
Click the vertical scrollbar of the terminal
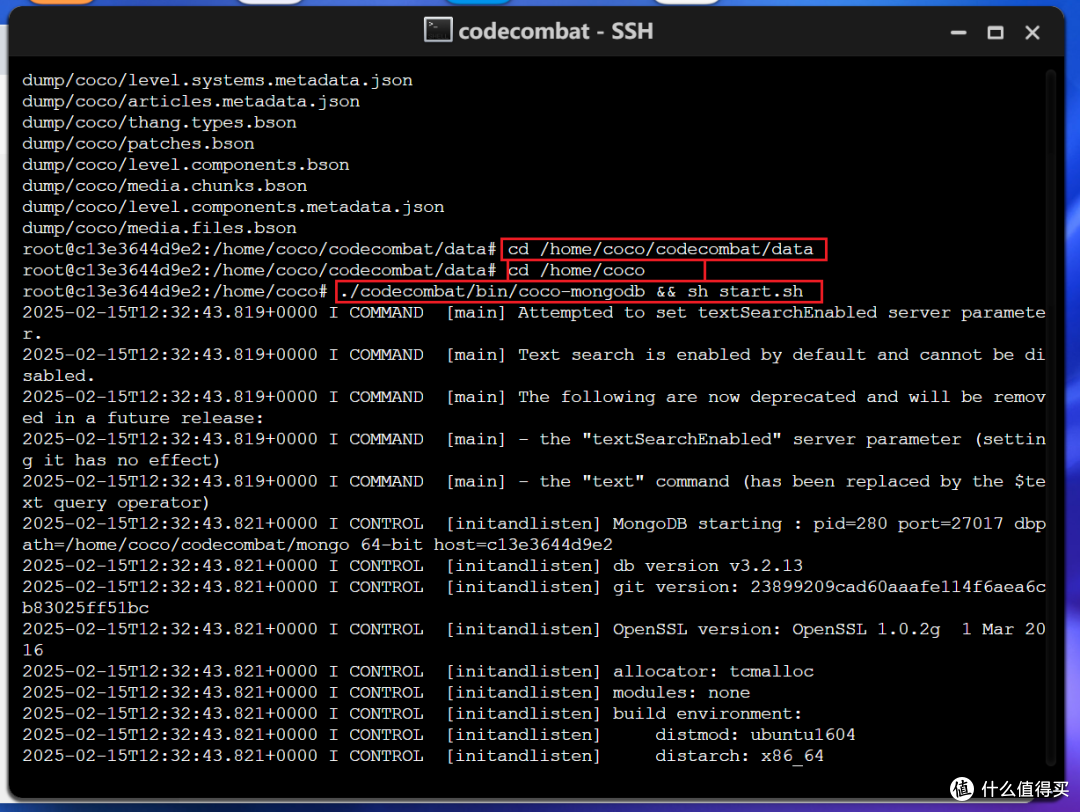(1049, 400)
